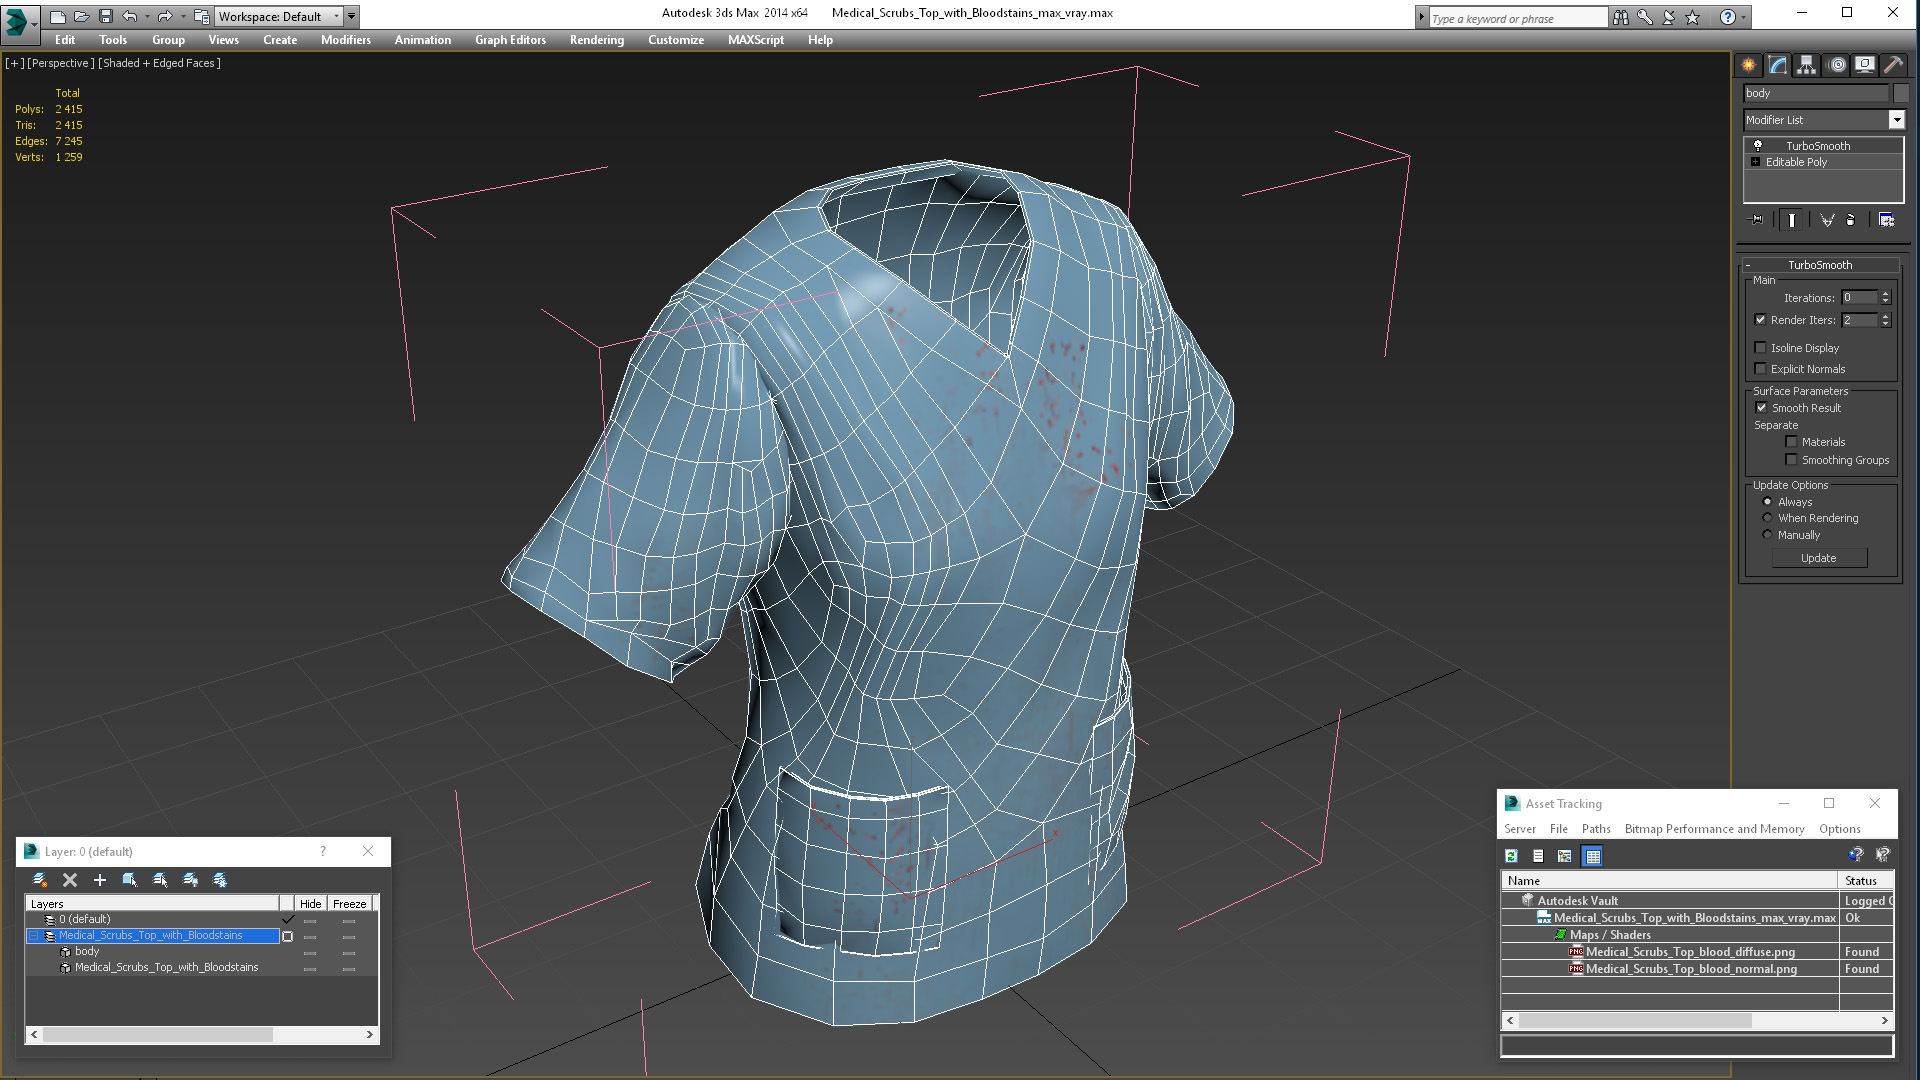Expand the Editable Poly stack entry
The image size is (1920, 1080).
(x=1755, y=162)
